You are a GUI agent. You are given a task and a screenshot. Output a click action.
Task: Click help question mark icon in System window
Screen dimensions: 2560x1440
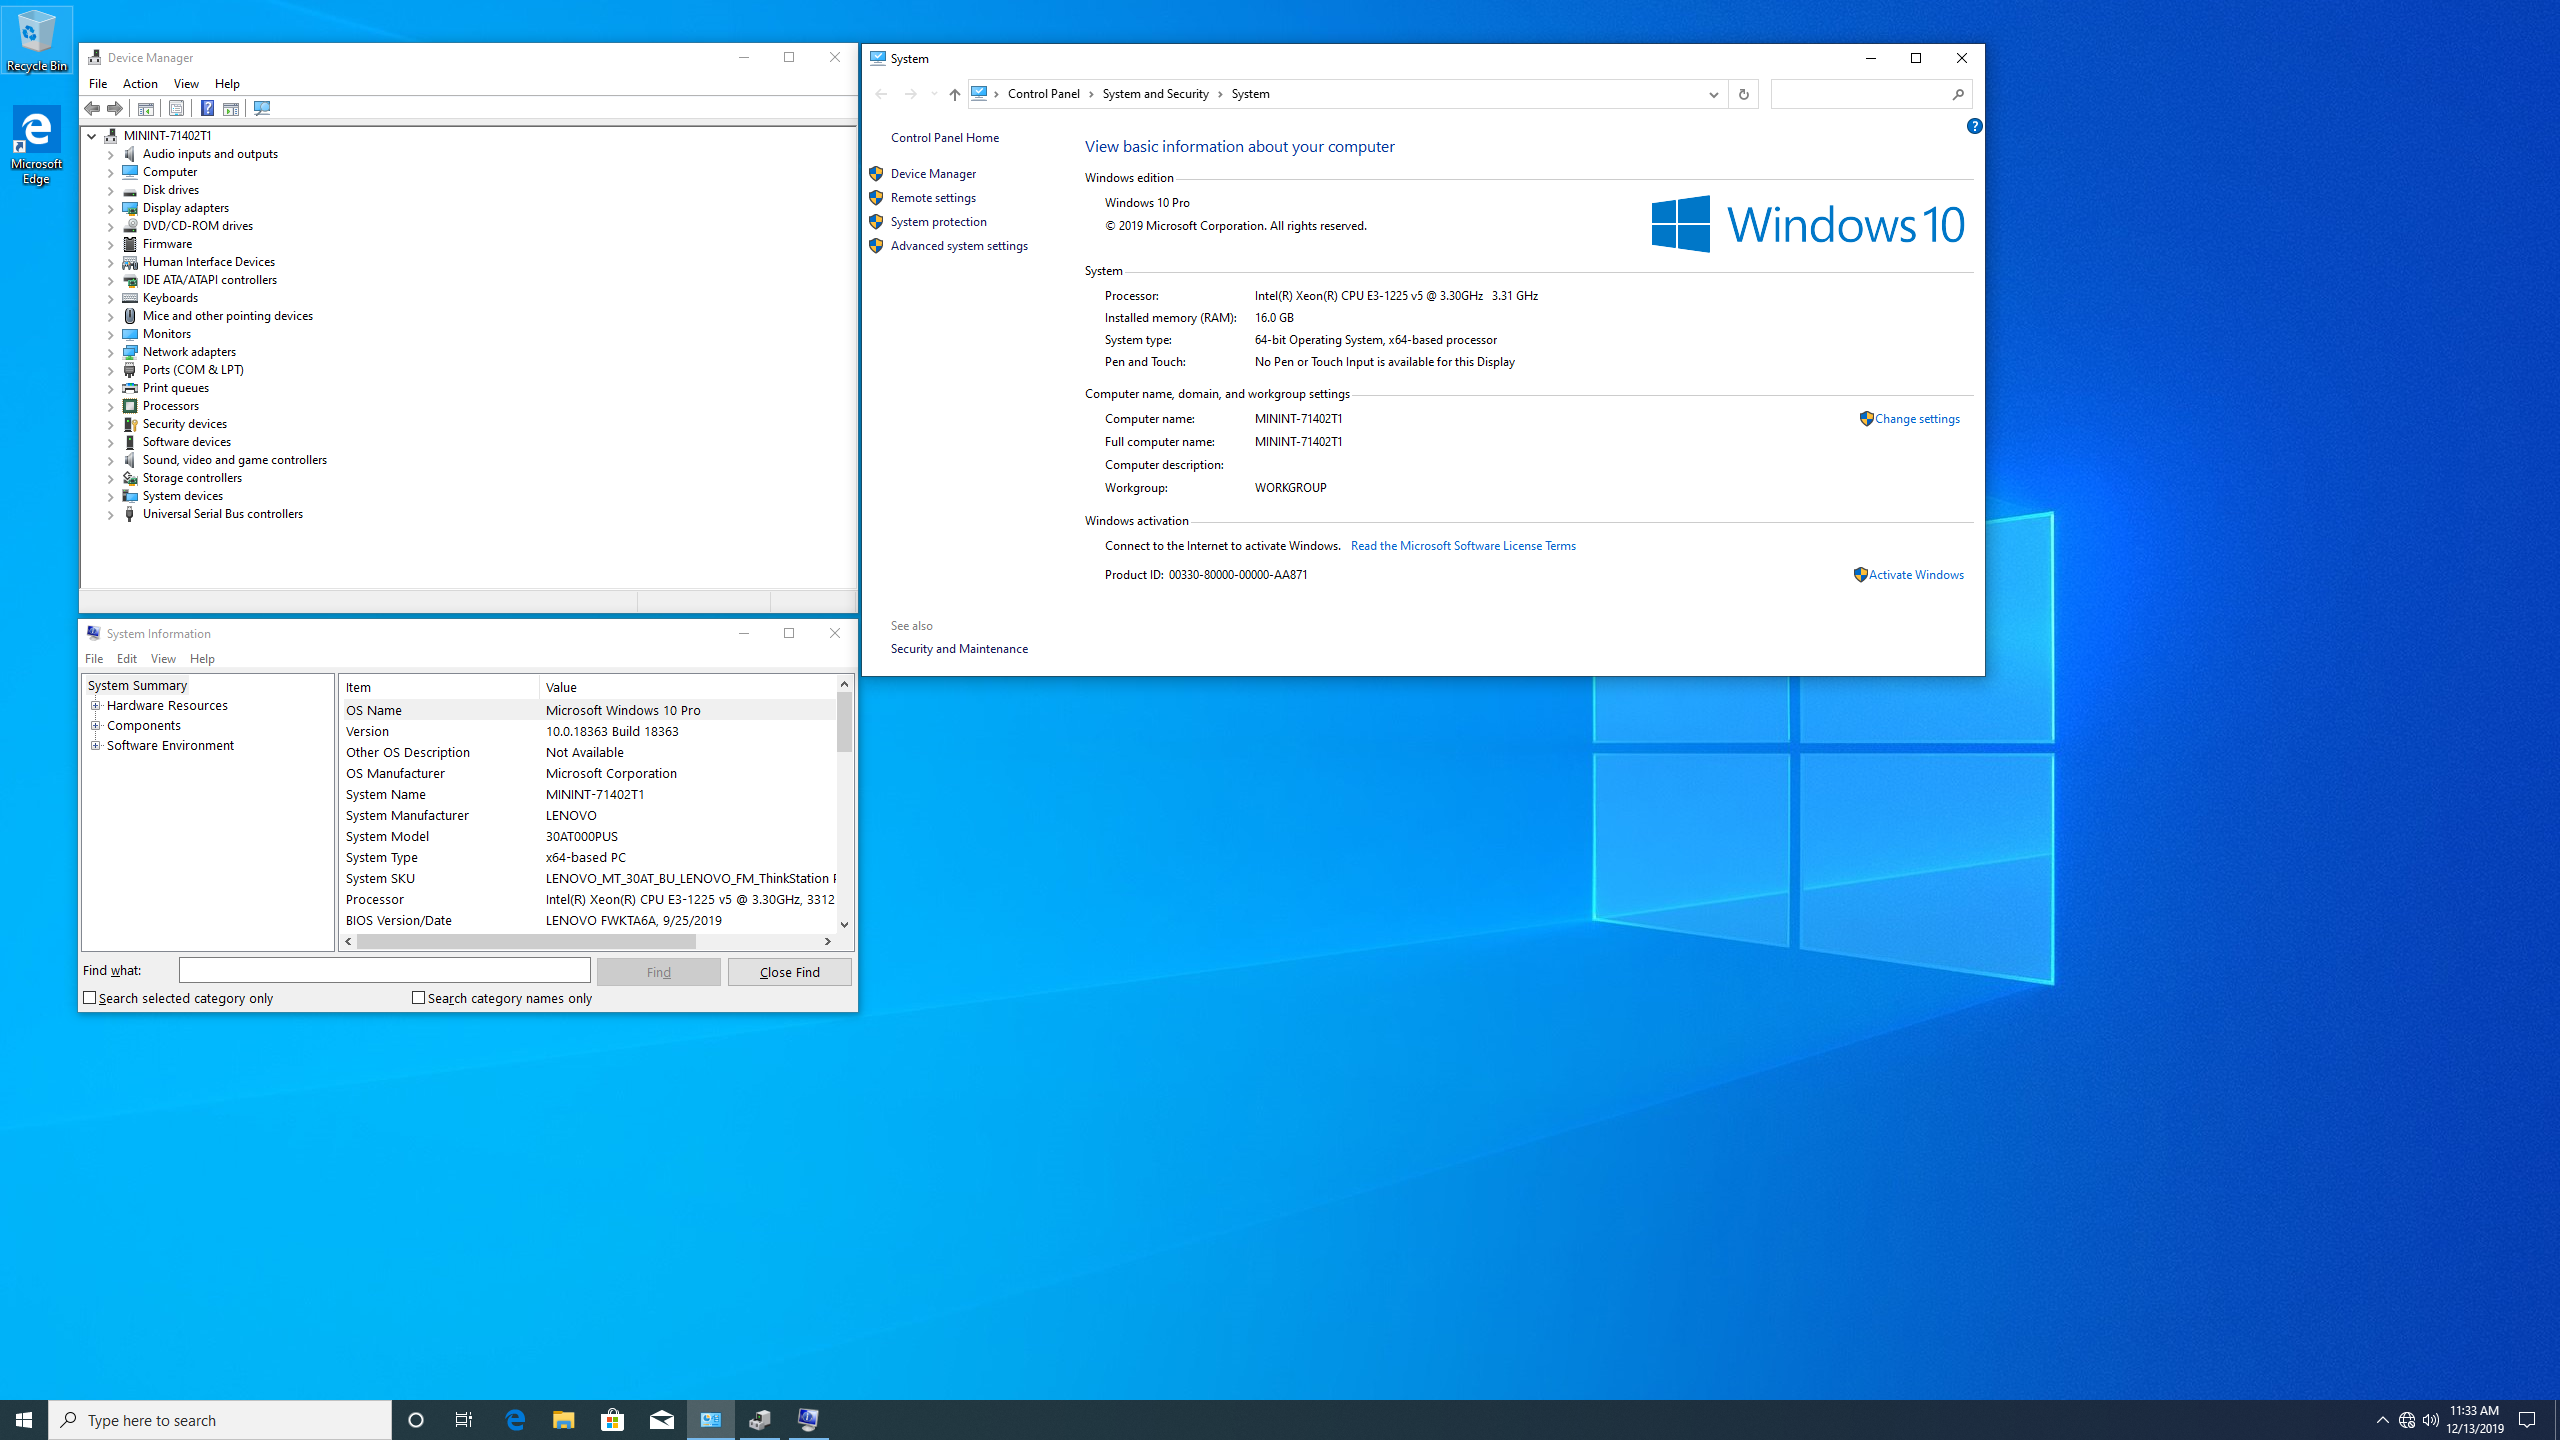coord(1974,126)
